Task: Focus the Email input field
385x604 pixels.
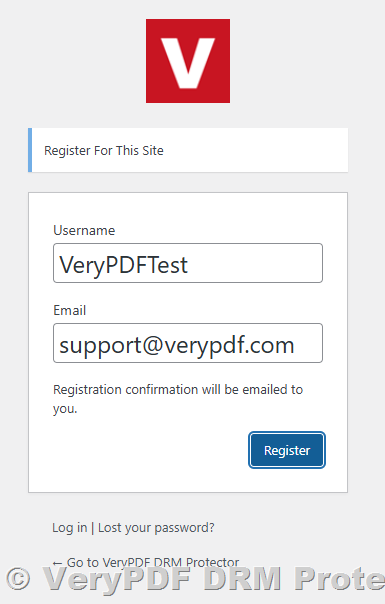Action: [x=188, y=343]
